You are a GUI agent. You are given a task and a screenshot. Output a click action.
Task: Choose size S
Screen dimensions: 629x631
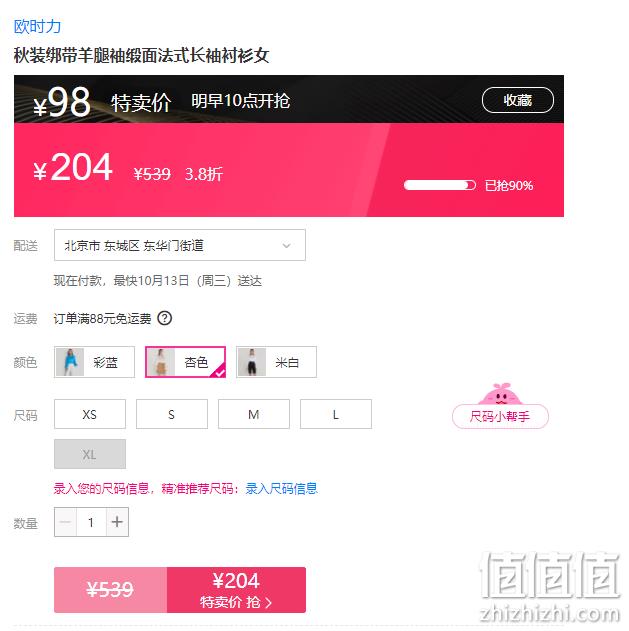coord(172,414)
